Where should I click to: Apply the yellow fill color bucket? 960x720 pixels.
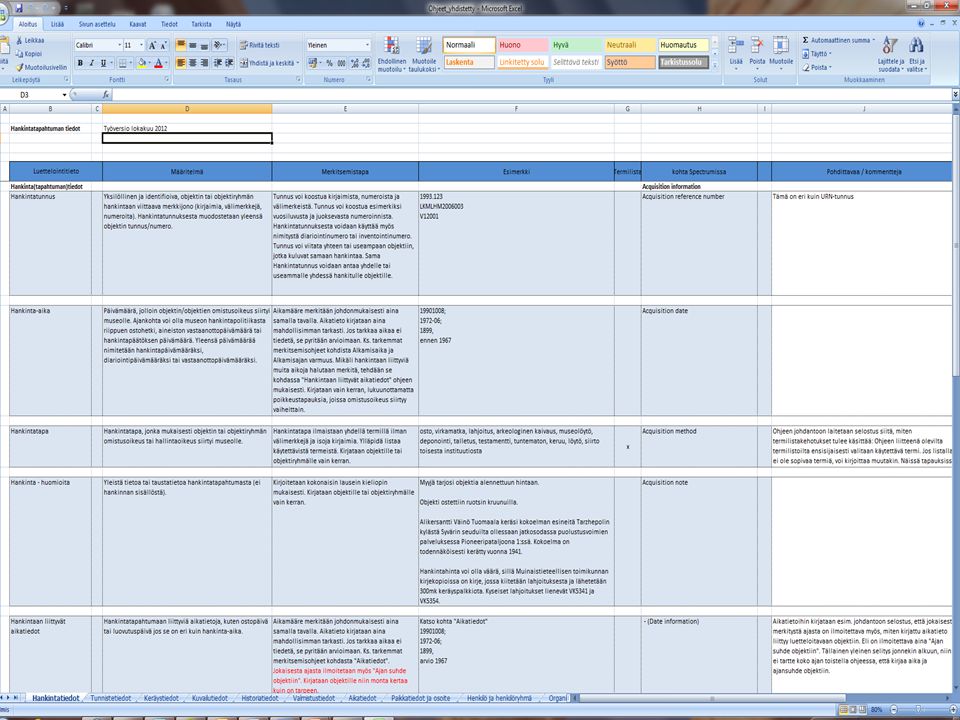(141, 63)
